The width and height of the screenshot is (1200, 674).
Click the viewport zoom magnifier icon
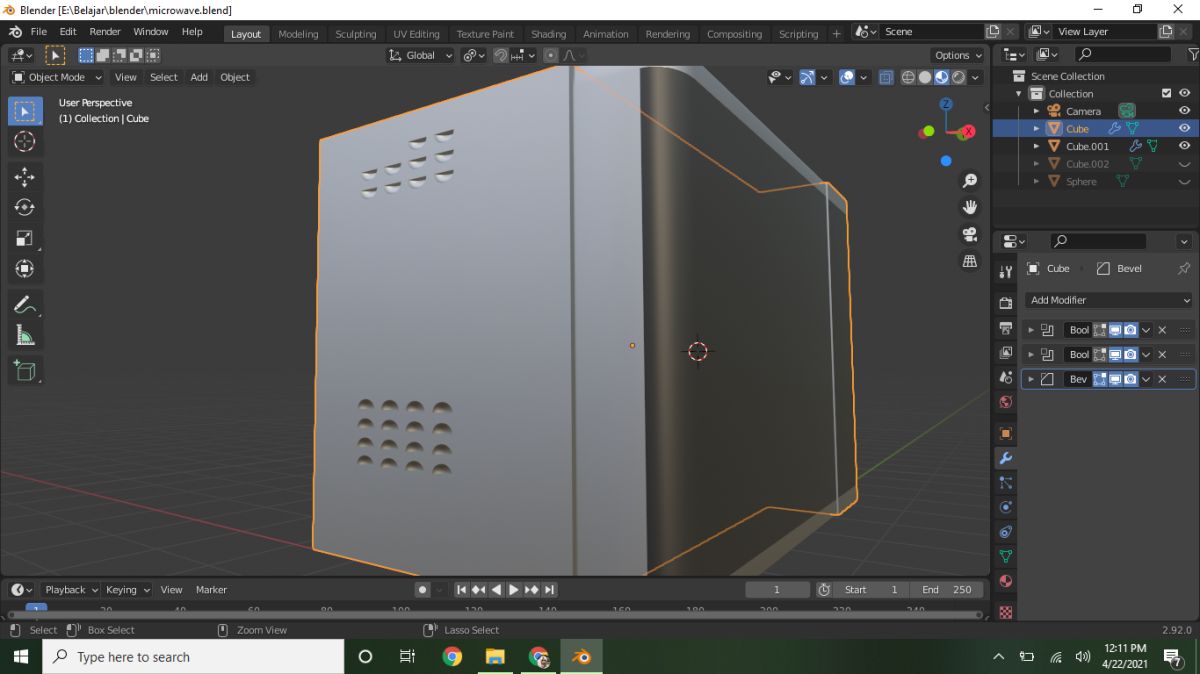pyautogui.click(x=969, y=181)
